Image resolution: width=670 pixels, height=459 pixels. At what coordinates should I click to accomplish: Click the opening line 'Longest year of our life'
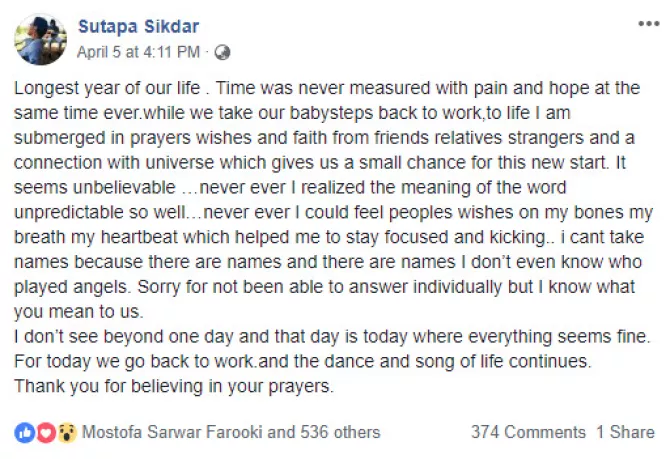pos(110,89)
